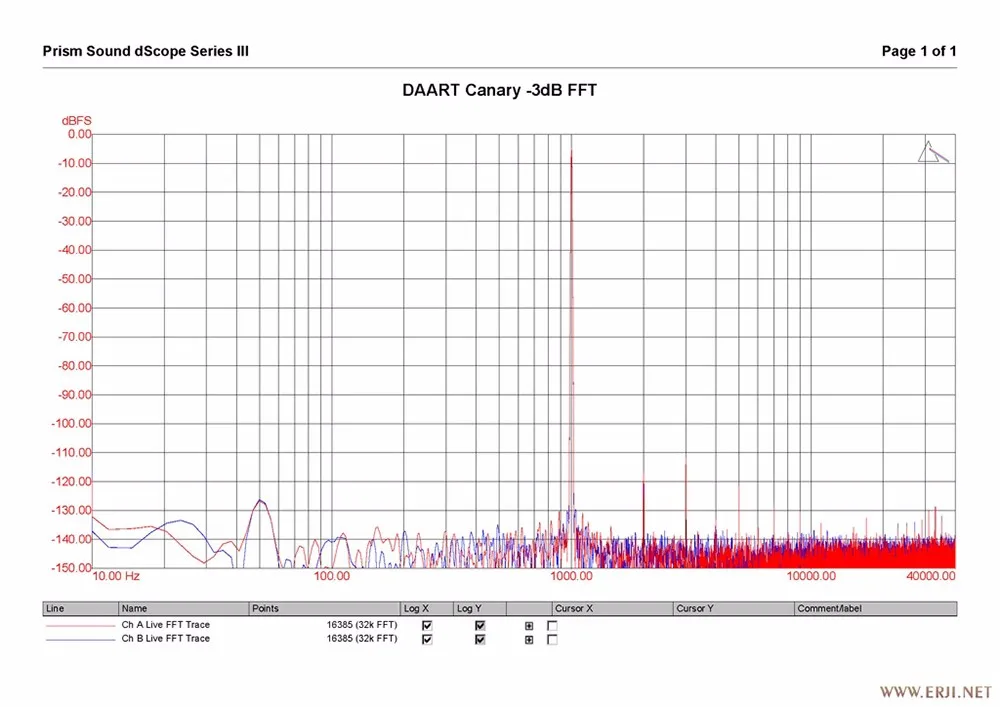The width and height of the screenshot is (1000, 707).
Task: Click the 'Page 1 of 1' indicator
Action: pyautogui.click(x=919, y=51)
